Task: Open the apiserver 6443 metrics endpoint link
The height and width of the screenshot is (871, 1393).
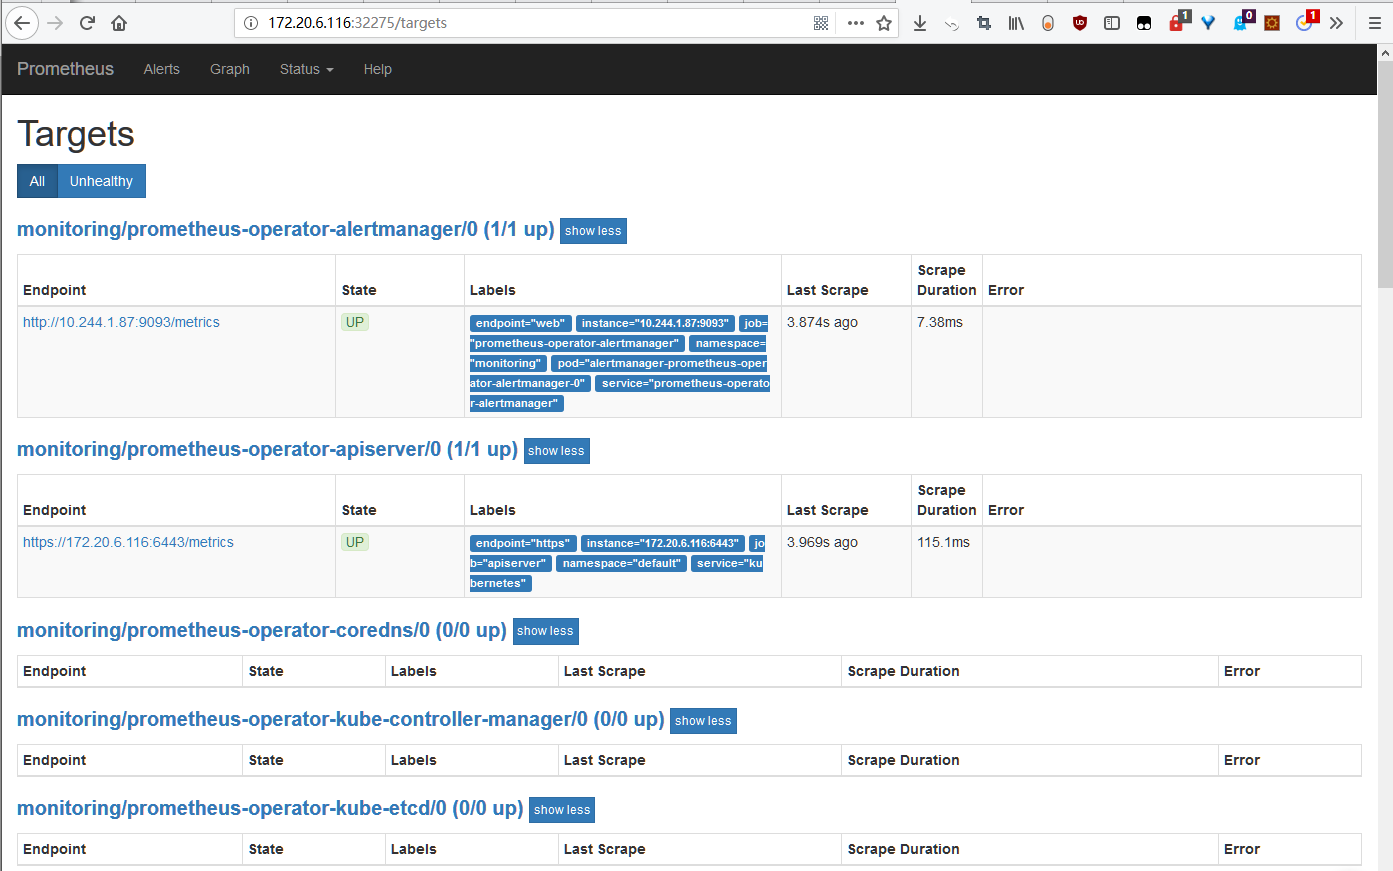Action: 128,542
